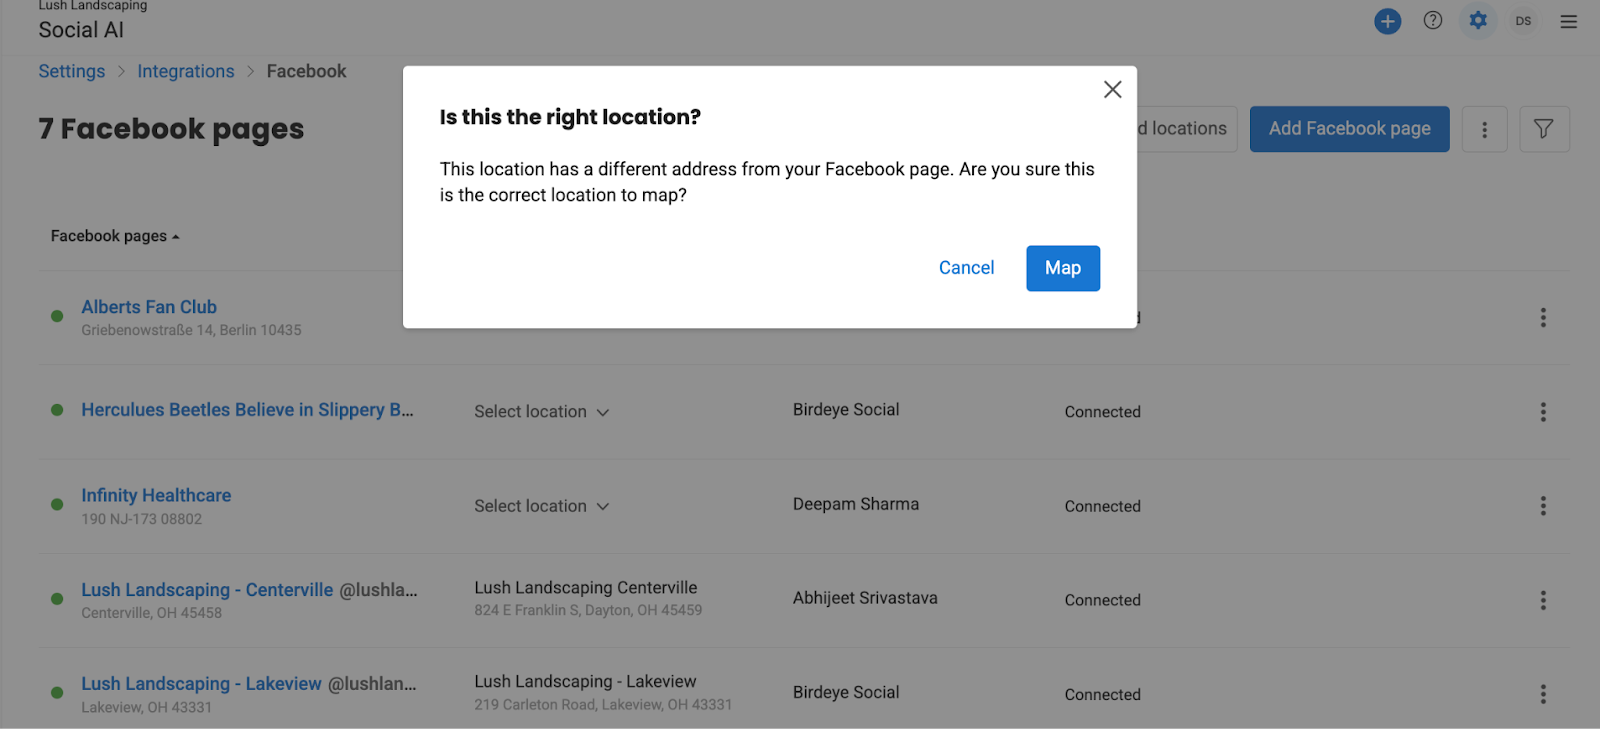Viewport: 1600px width, 729px height.
Task: Click address 219 Carleton Road, Lakeview
Action: 603,704
